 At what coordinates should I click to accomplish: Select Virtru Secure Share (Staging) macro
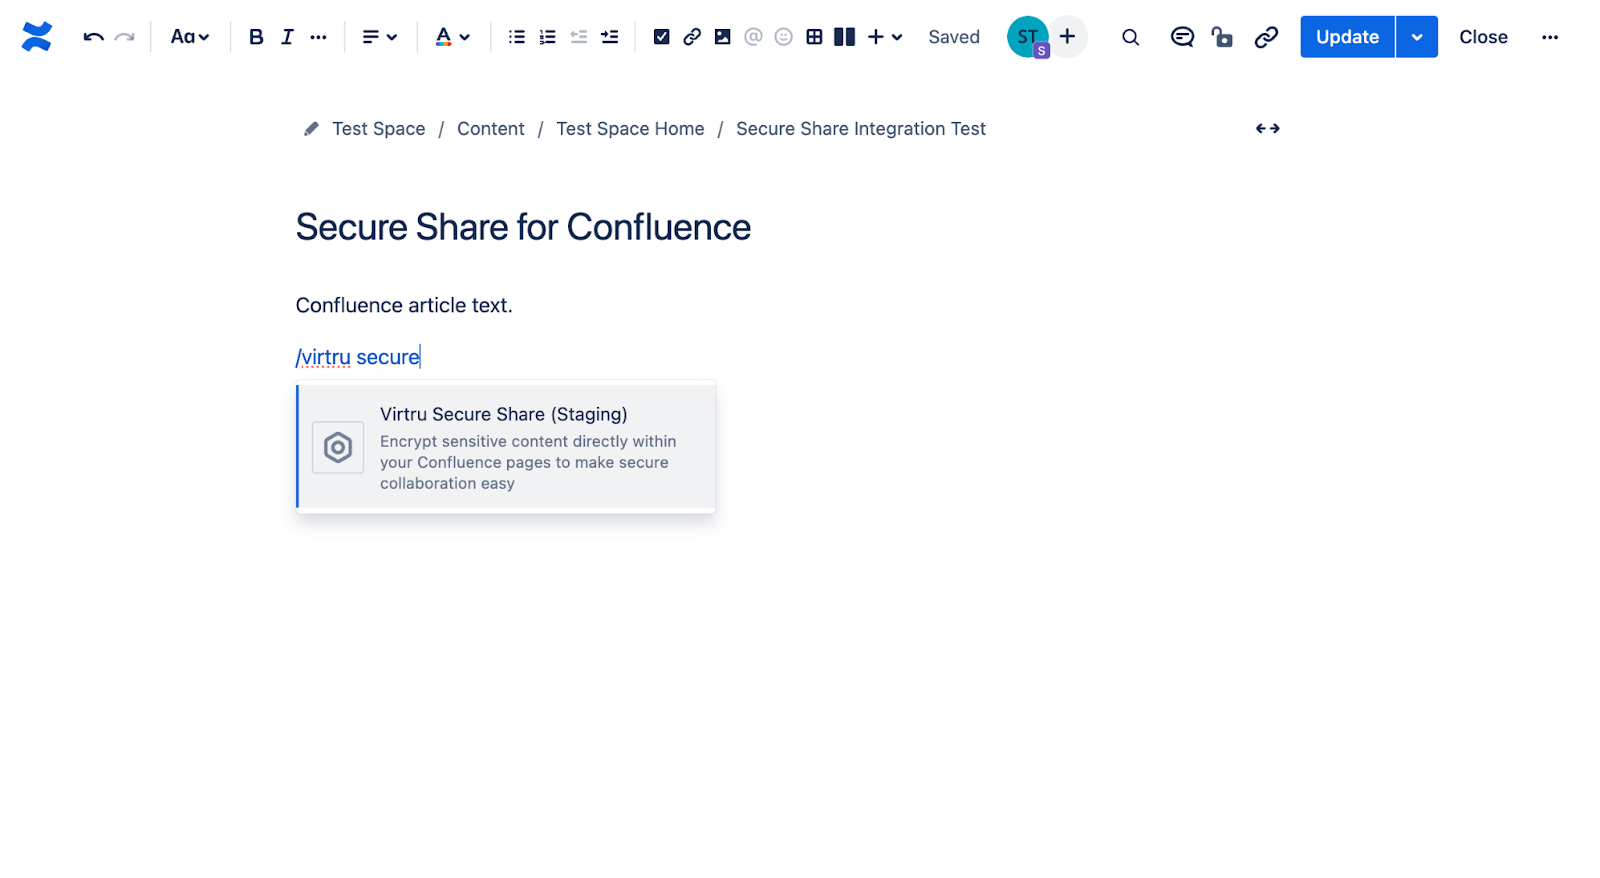(x=506, y=447)
